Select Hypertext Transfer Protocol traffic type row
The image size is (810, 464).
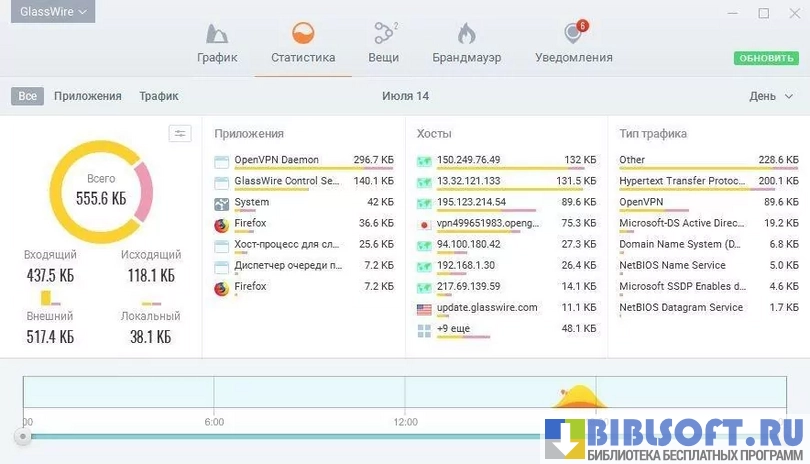tap(682, 181)
